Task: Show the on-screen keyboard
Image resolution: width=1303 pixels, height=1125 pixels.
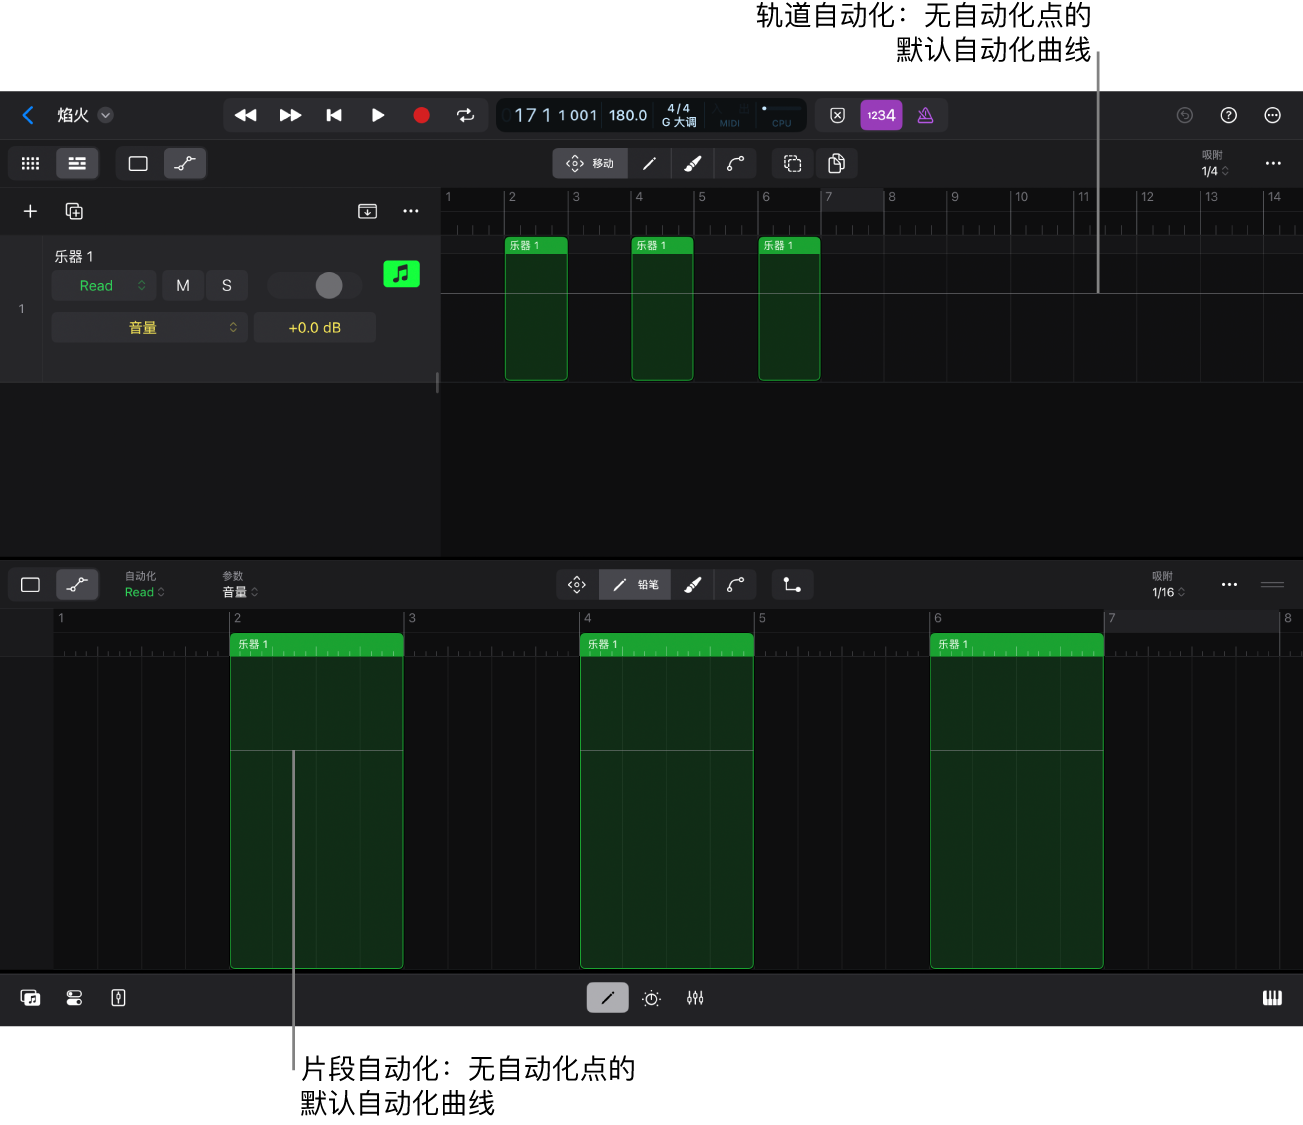Action: [1272, 998]
